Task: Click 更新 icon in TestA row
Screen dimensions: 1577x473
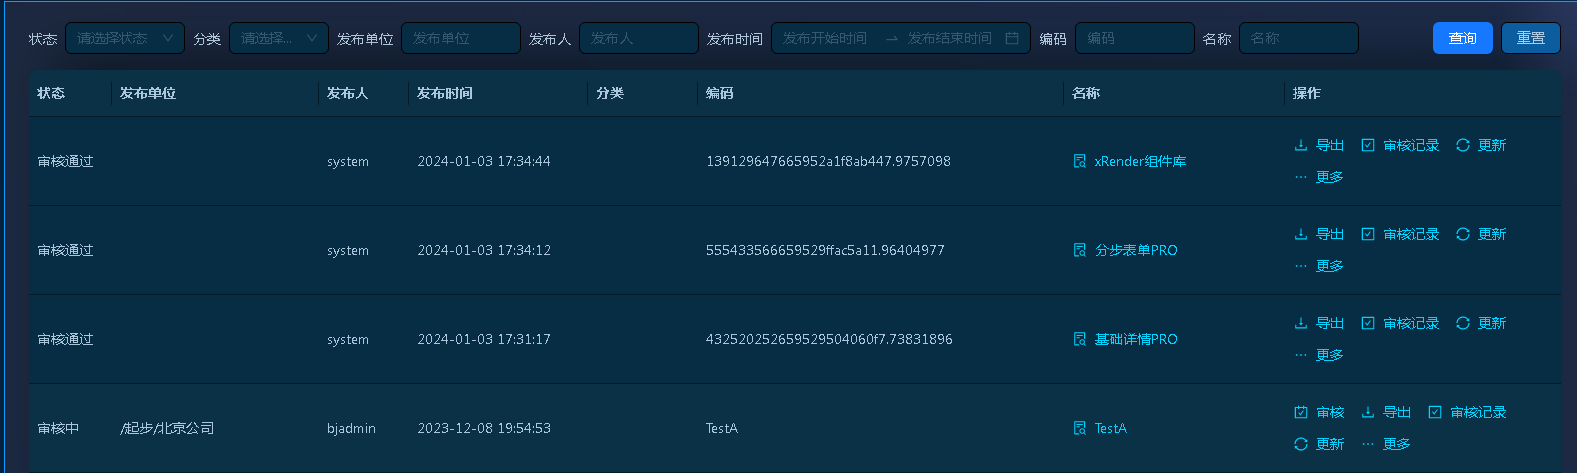Action: coord(1301,444)
